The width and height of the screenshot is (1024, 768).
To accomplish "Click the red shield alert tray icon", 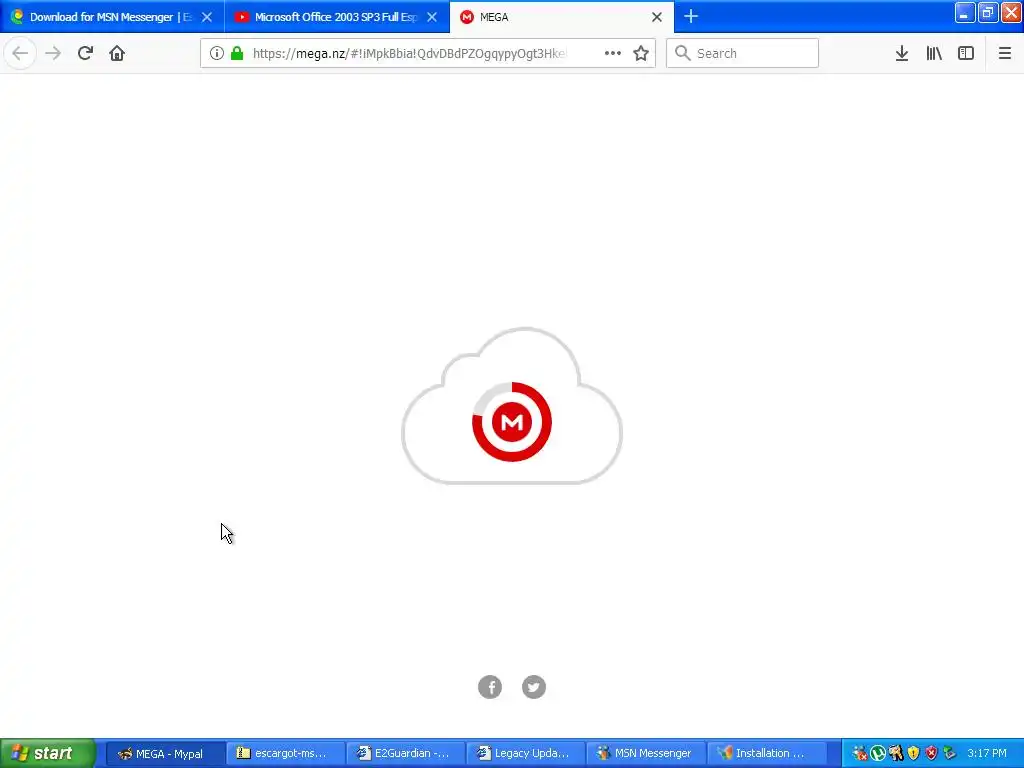I will [x=931, y=753].
